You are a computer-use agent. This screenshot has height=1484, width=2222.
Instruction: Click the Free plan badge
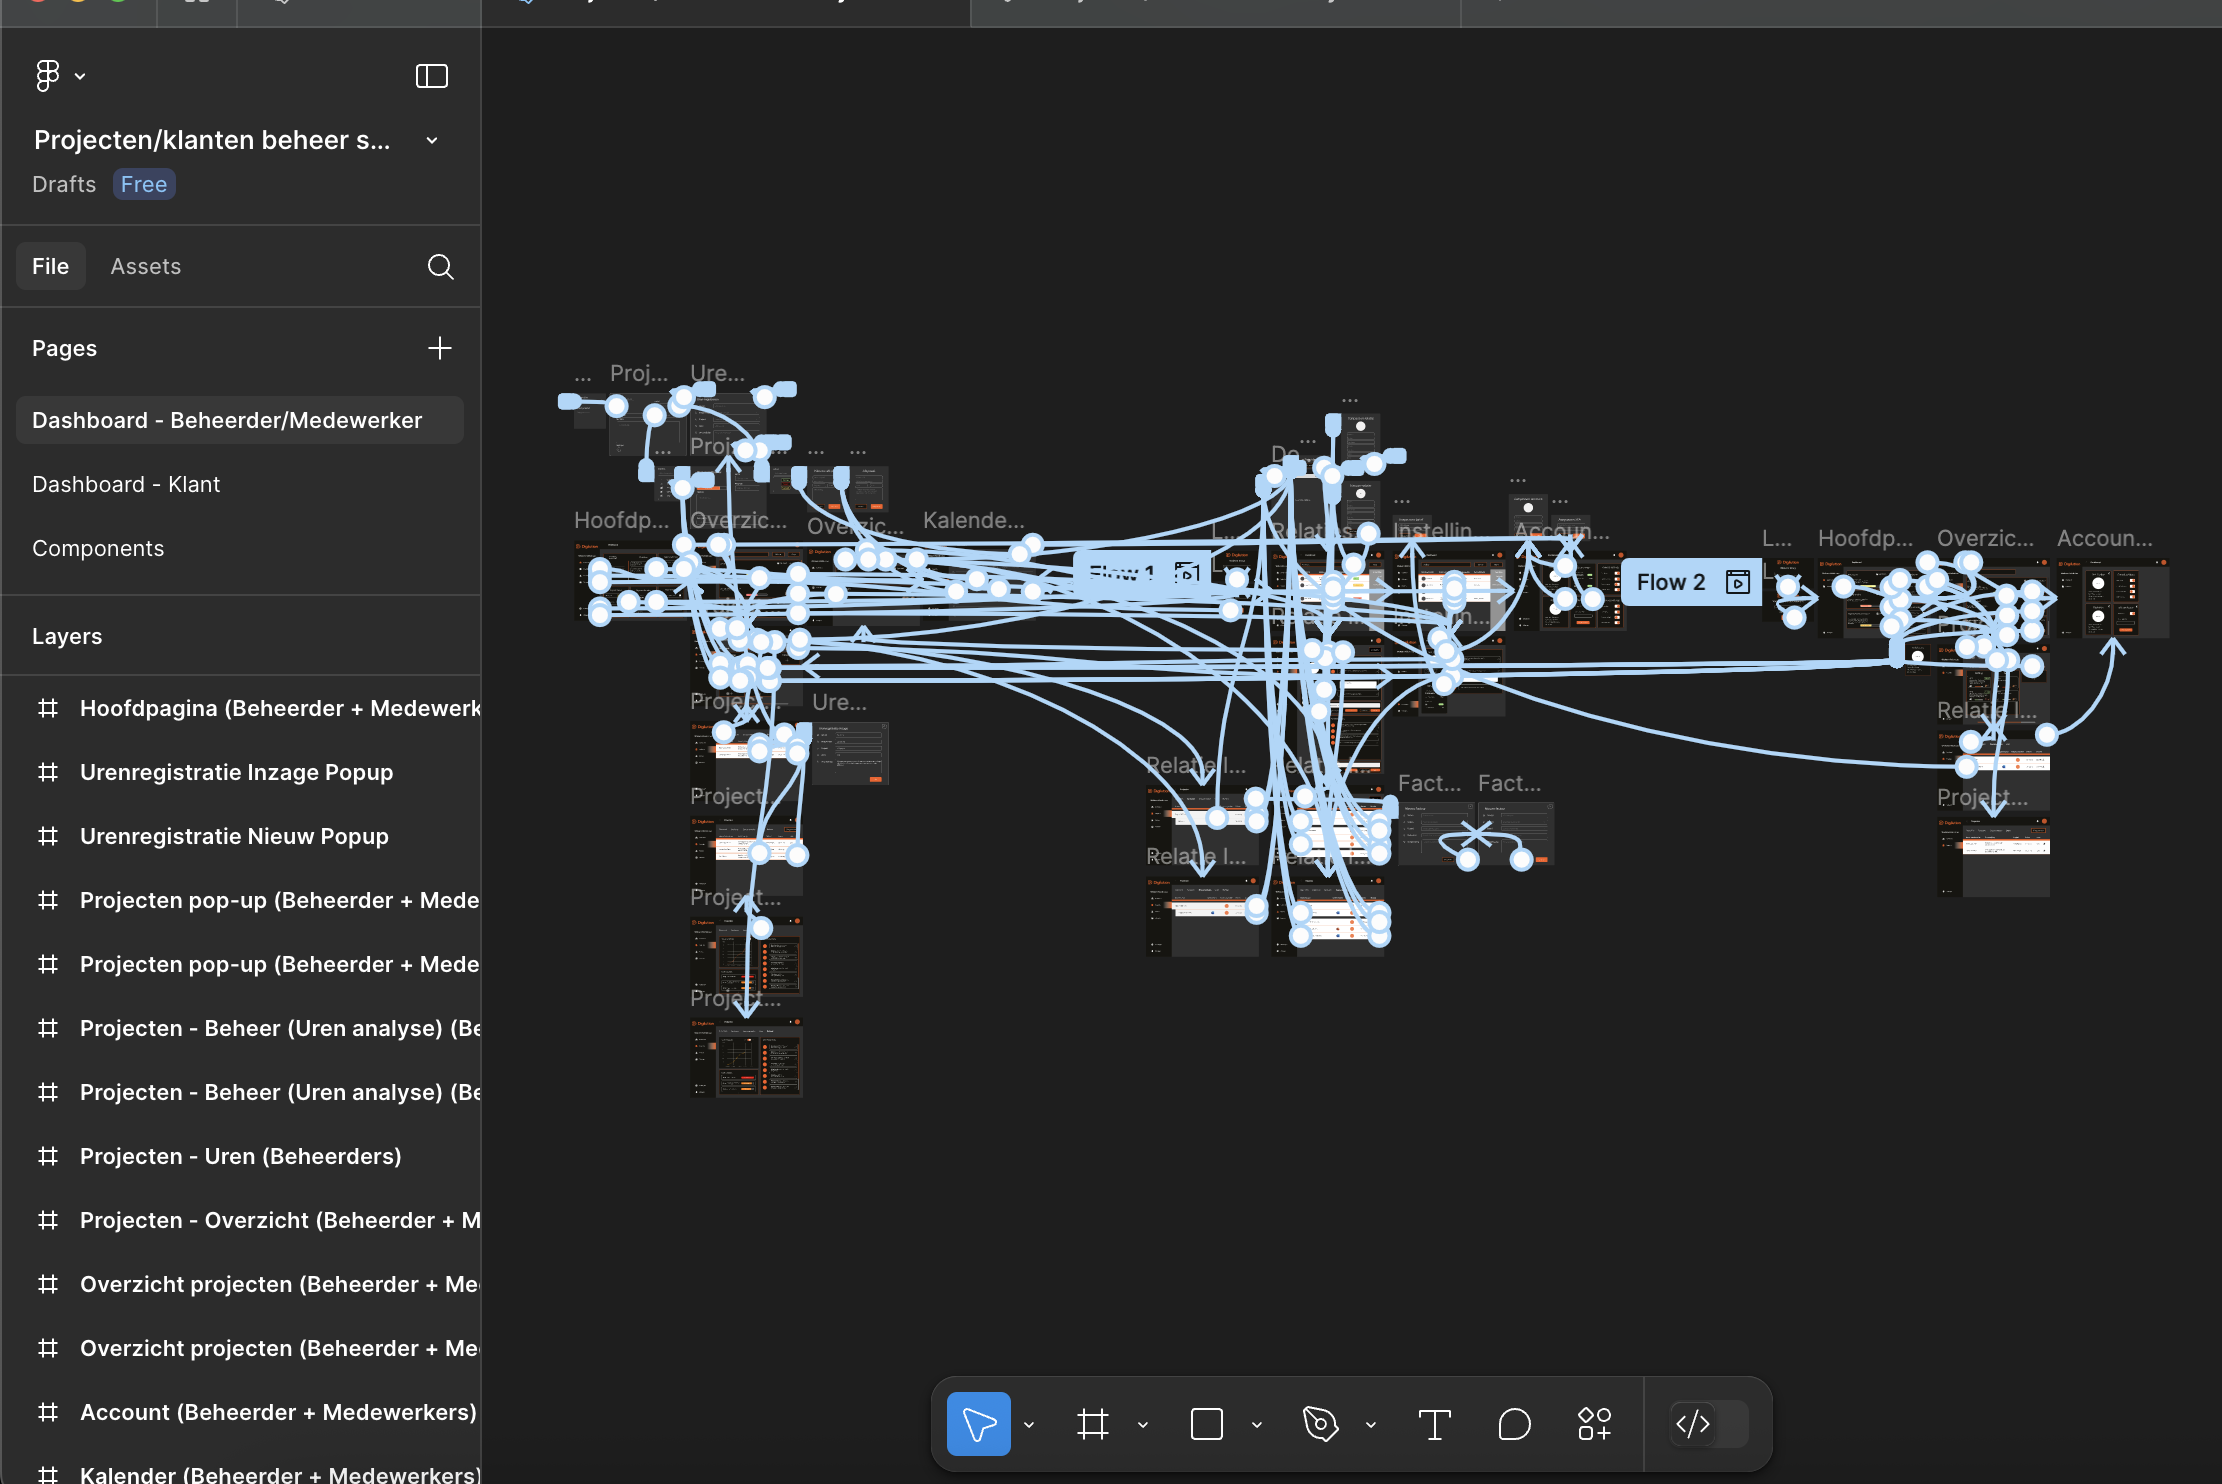(x=144, y=184)
